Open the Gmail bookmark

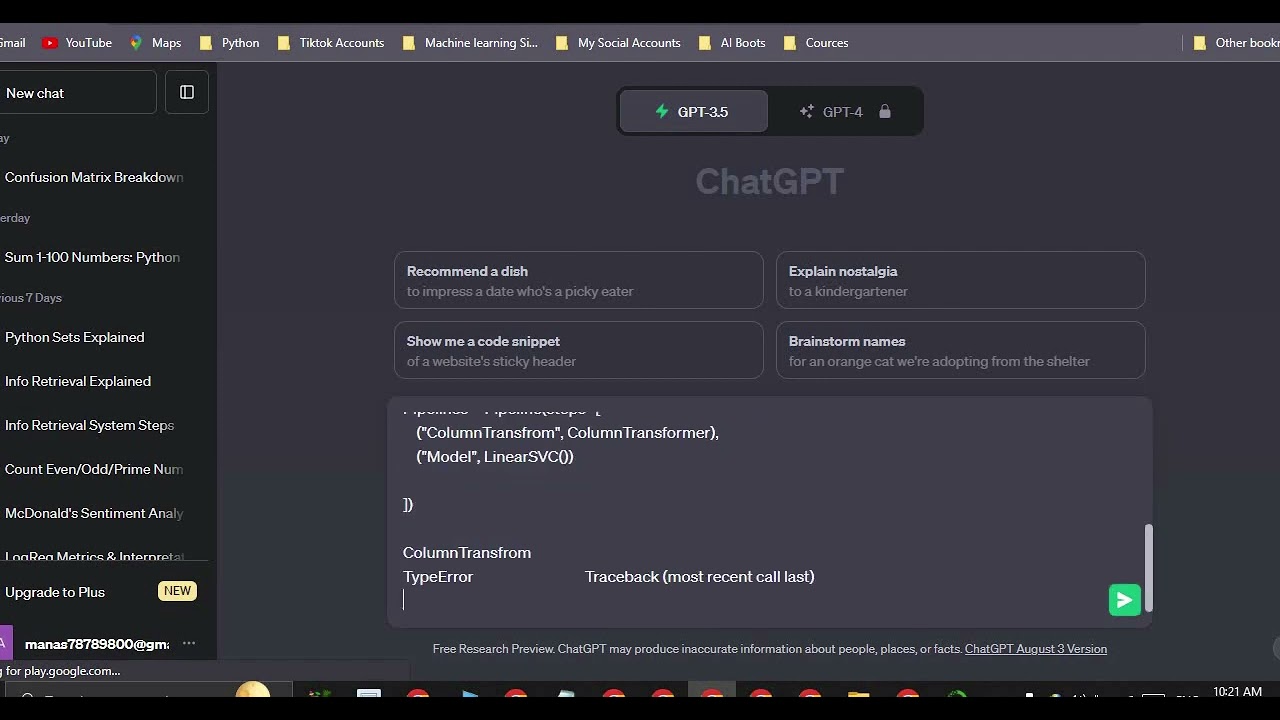click(13, 43)
